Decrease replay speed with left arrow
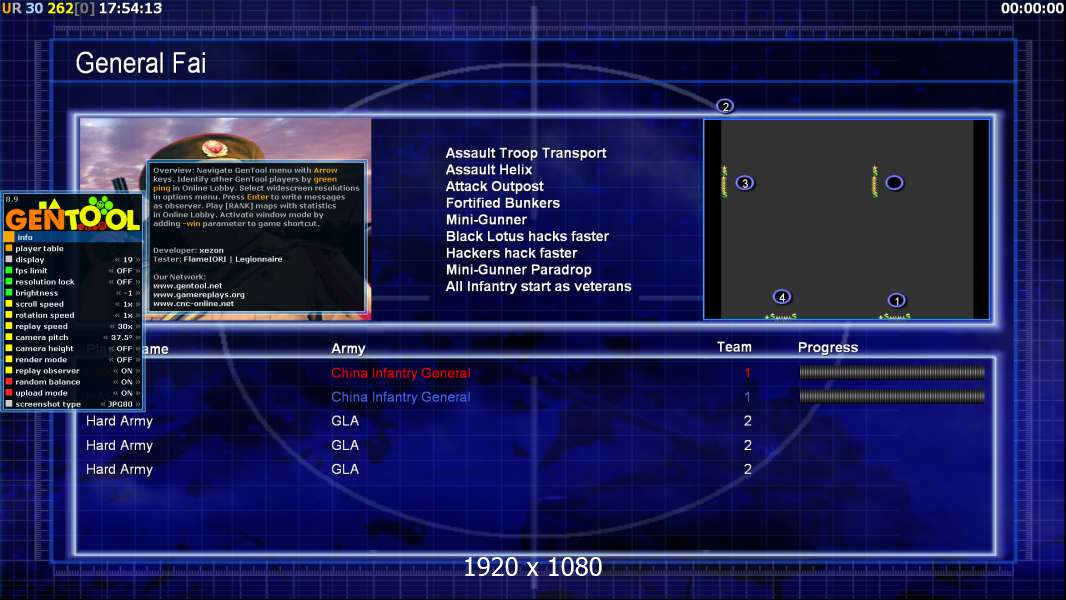The width and height of the screenshot is (1066, 600). (x=112, y=326)
